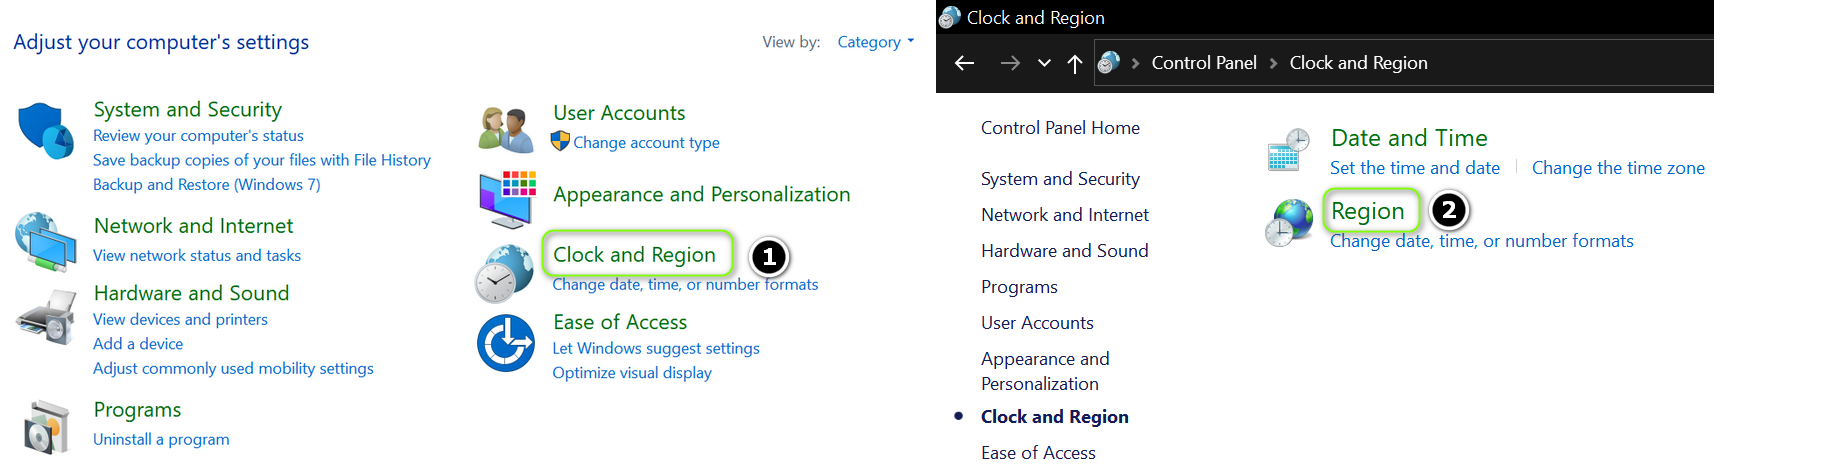Screen dimensions: 1834x471
Task: Click the Up one level arrow
Action: 1075,63
